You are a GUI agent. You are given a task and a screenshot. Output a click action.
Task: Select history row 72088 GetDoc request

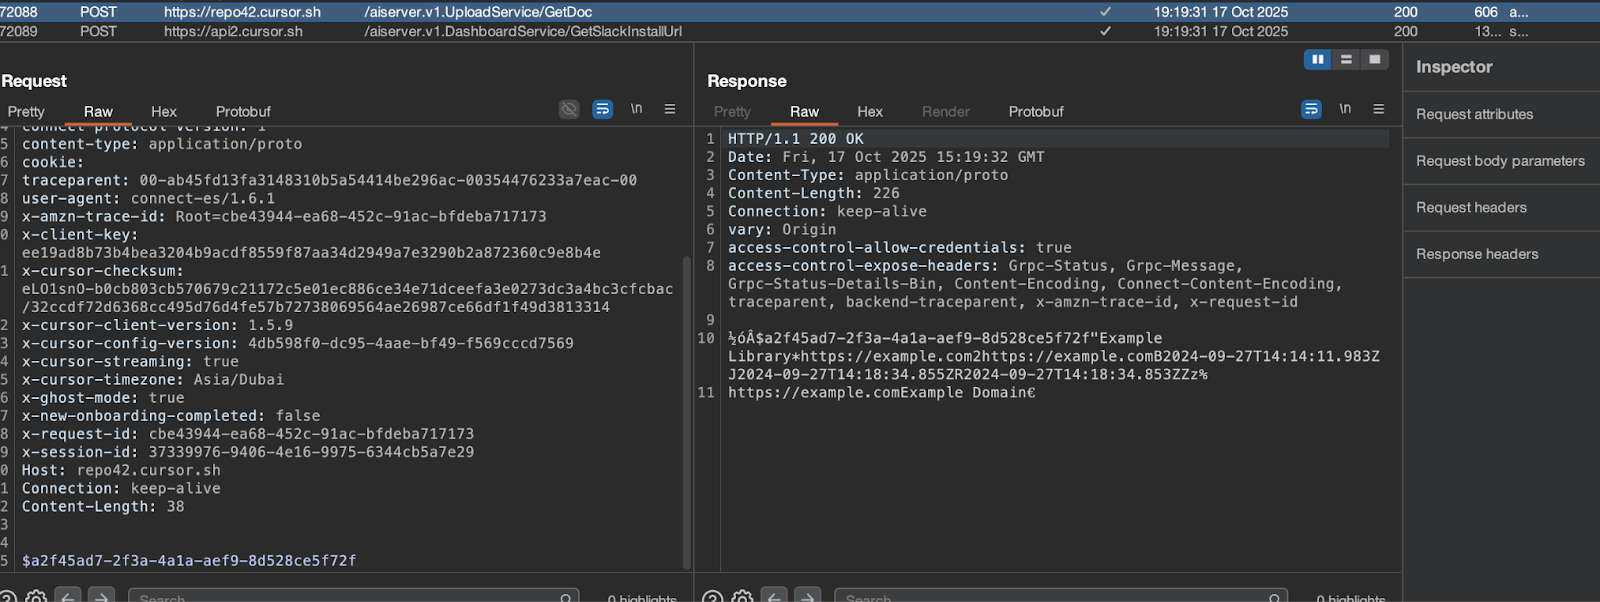tap(800, 12)
